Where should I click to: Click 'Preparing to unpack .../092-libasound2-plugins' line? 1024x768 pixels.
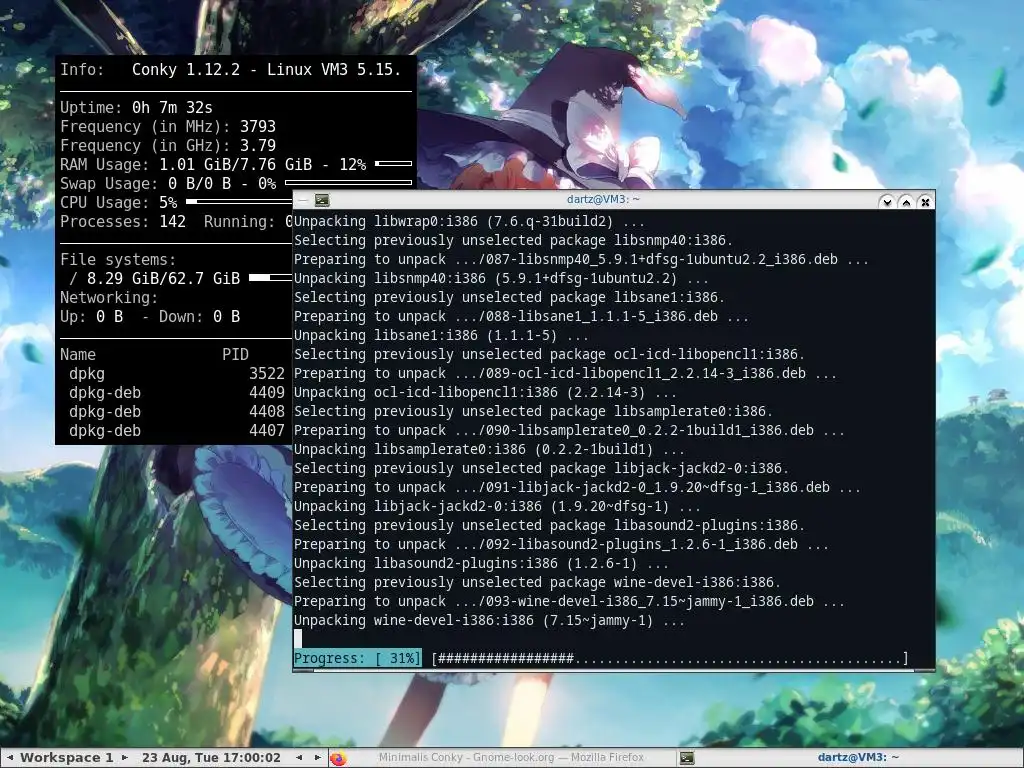pos(561,545)
